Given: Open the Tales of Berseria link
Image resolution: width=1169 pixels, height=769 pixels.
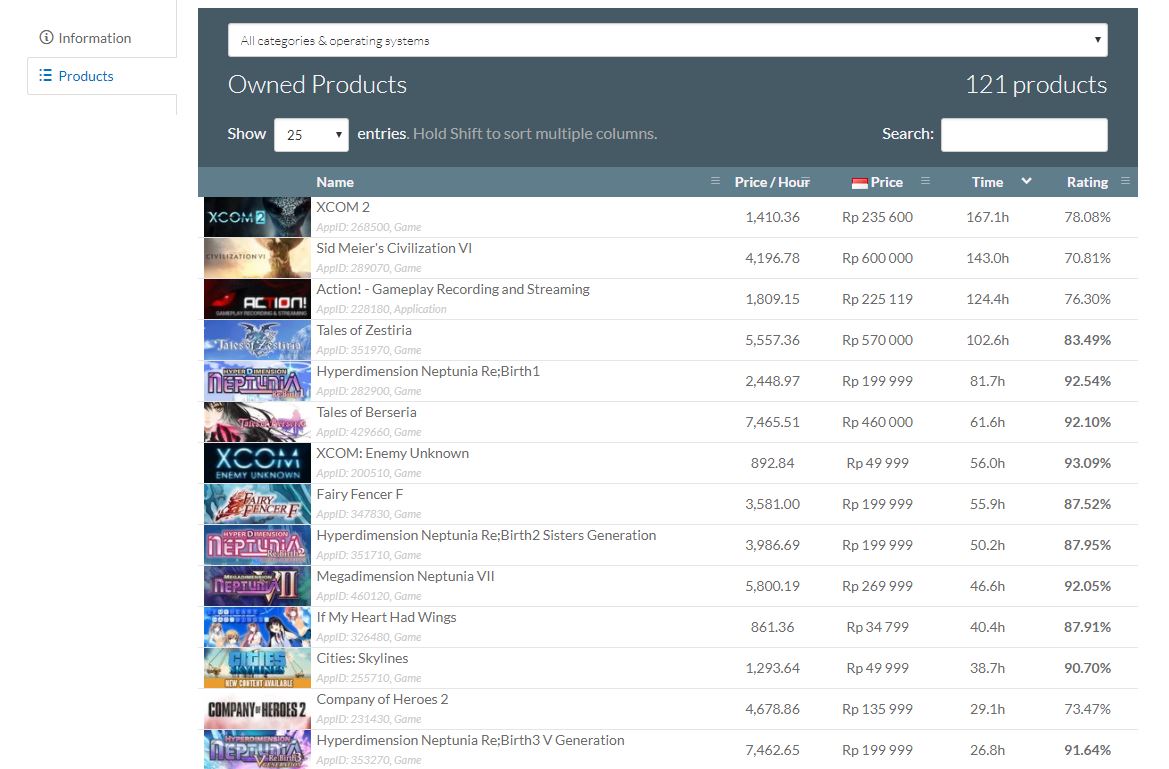Looking at the screenshot, I should [366, 412].
